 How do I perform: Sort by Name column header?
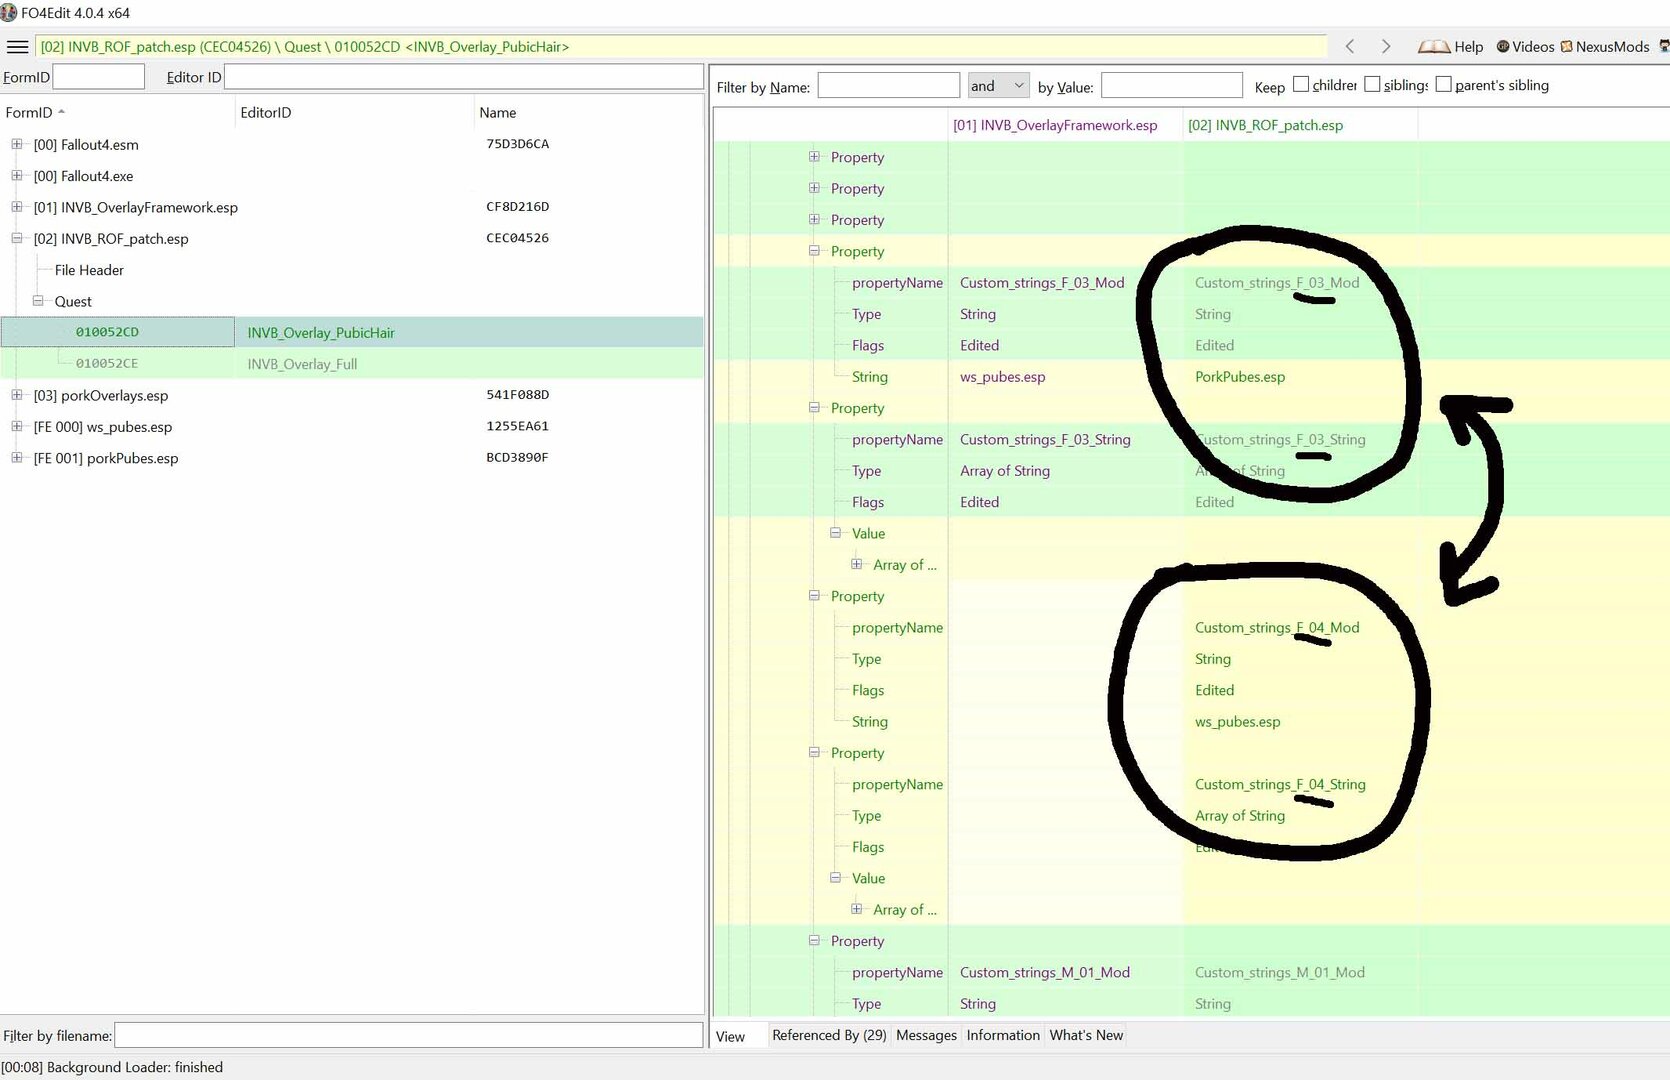[588, 113]
